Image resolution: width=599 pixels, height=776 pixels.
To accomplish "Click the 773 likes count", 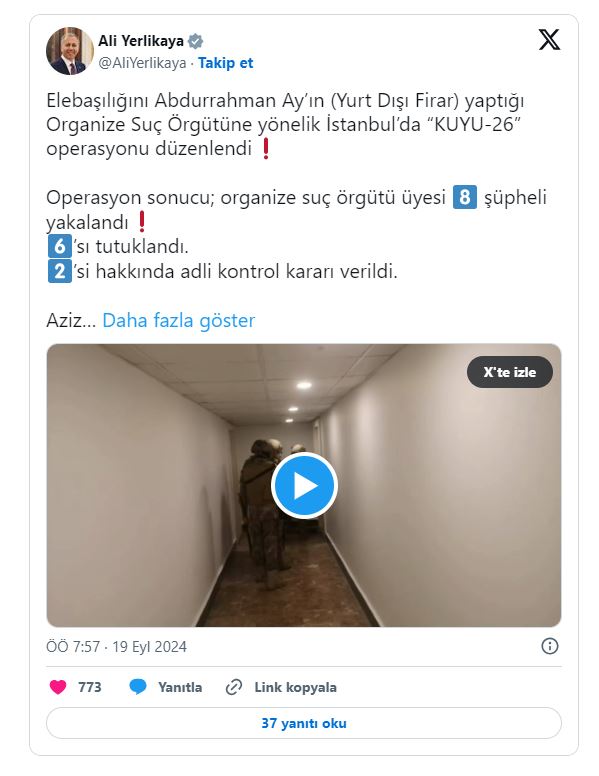I will (90, 687).
